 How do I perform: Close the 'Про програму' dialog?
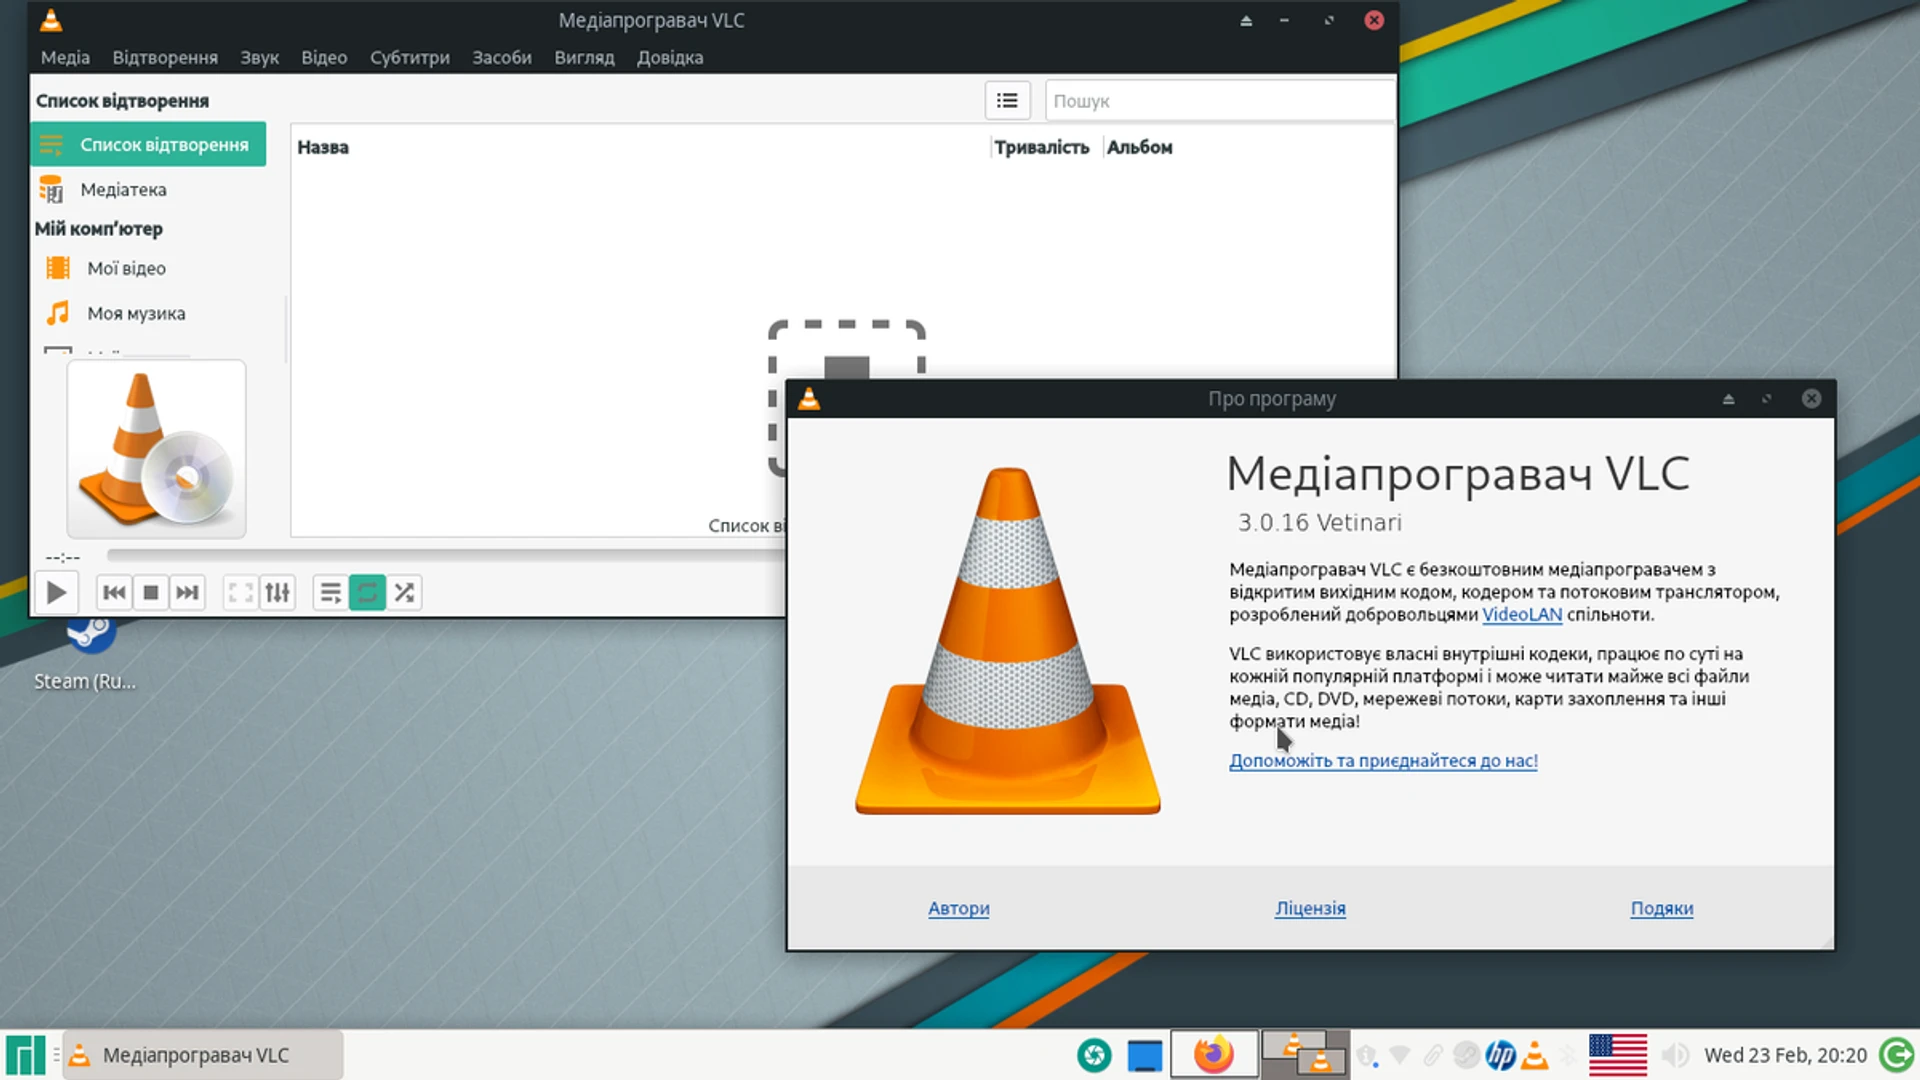coord(1811,399)
